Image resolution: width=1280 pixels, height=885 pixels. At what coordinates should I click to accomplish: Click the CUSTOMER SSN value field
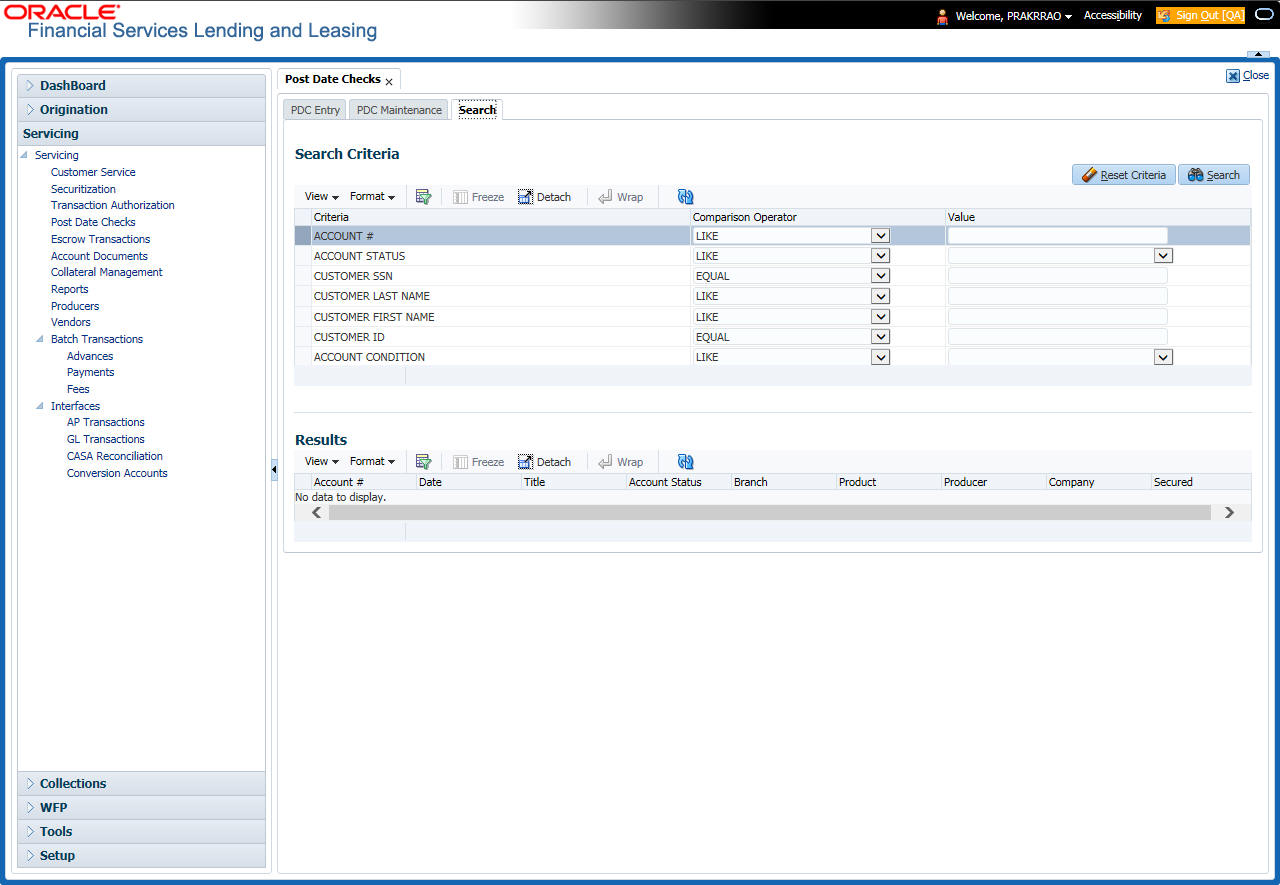[x=1057, y=276]
